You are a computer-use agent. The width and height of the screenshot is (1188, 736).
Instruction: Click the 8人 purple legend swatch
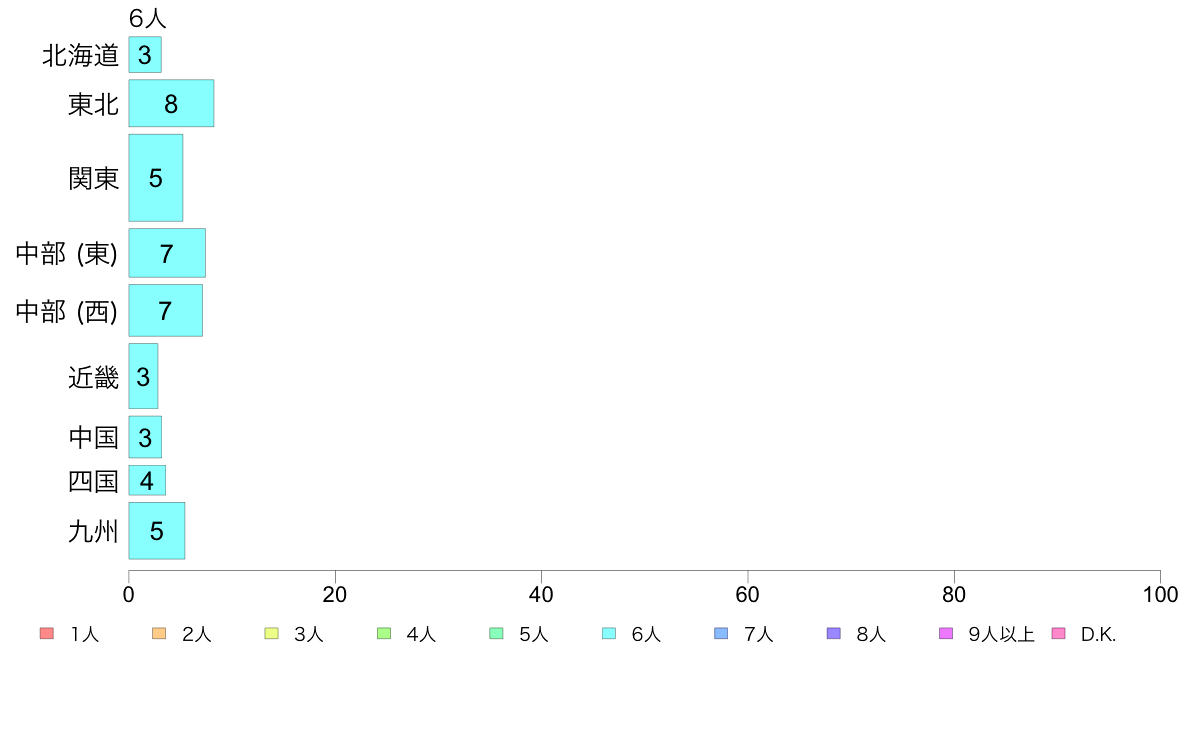pyautogui.click(x=833, y=634)
